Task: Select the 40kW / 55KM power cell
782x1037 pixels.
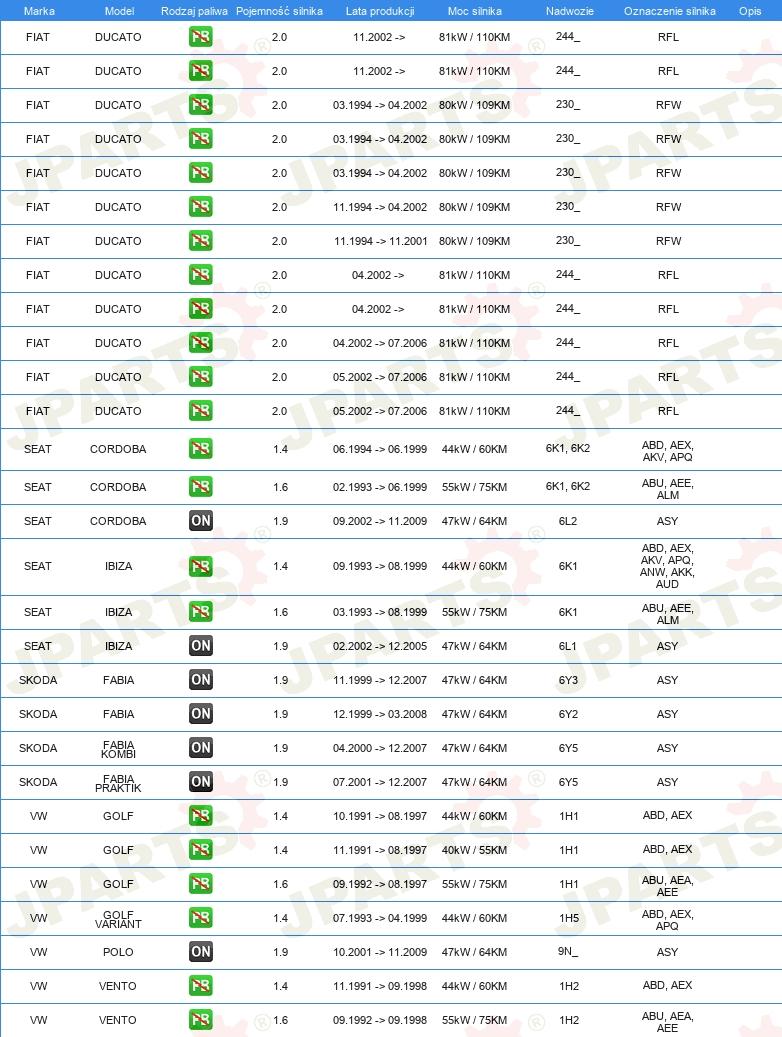Action: pos(474,850)
